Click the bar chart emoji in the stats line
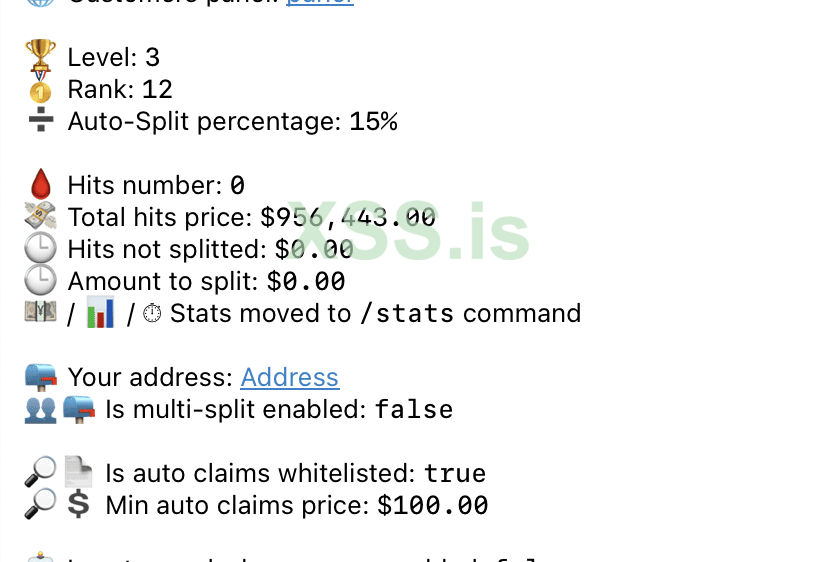 click(x=101, y=313)
